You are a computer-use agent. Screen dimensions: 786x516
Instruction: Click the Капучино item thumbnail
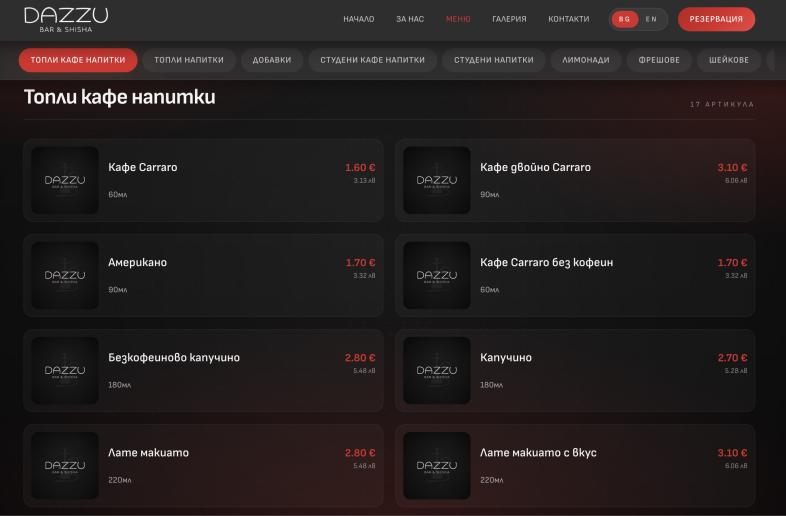437,370
